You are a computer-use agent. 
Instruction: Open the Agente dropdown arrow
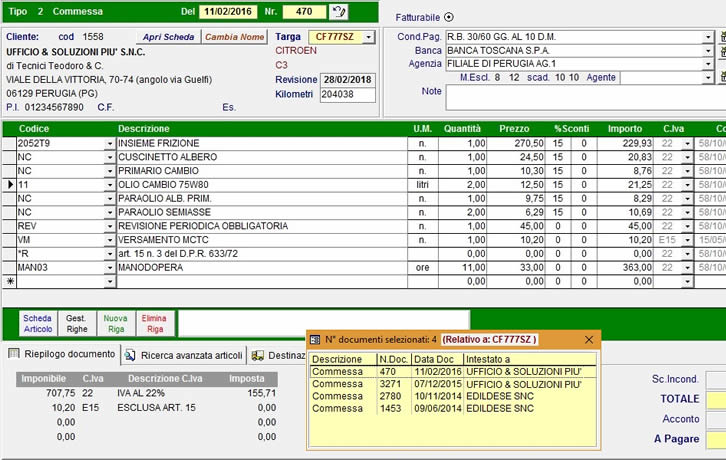(708, 78)
